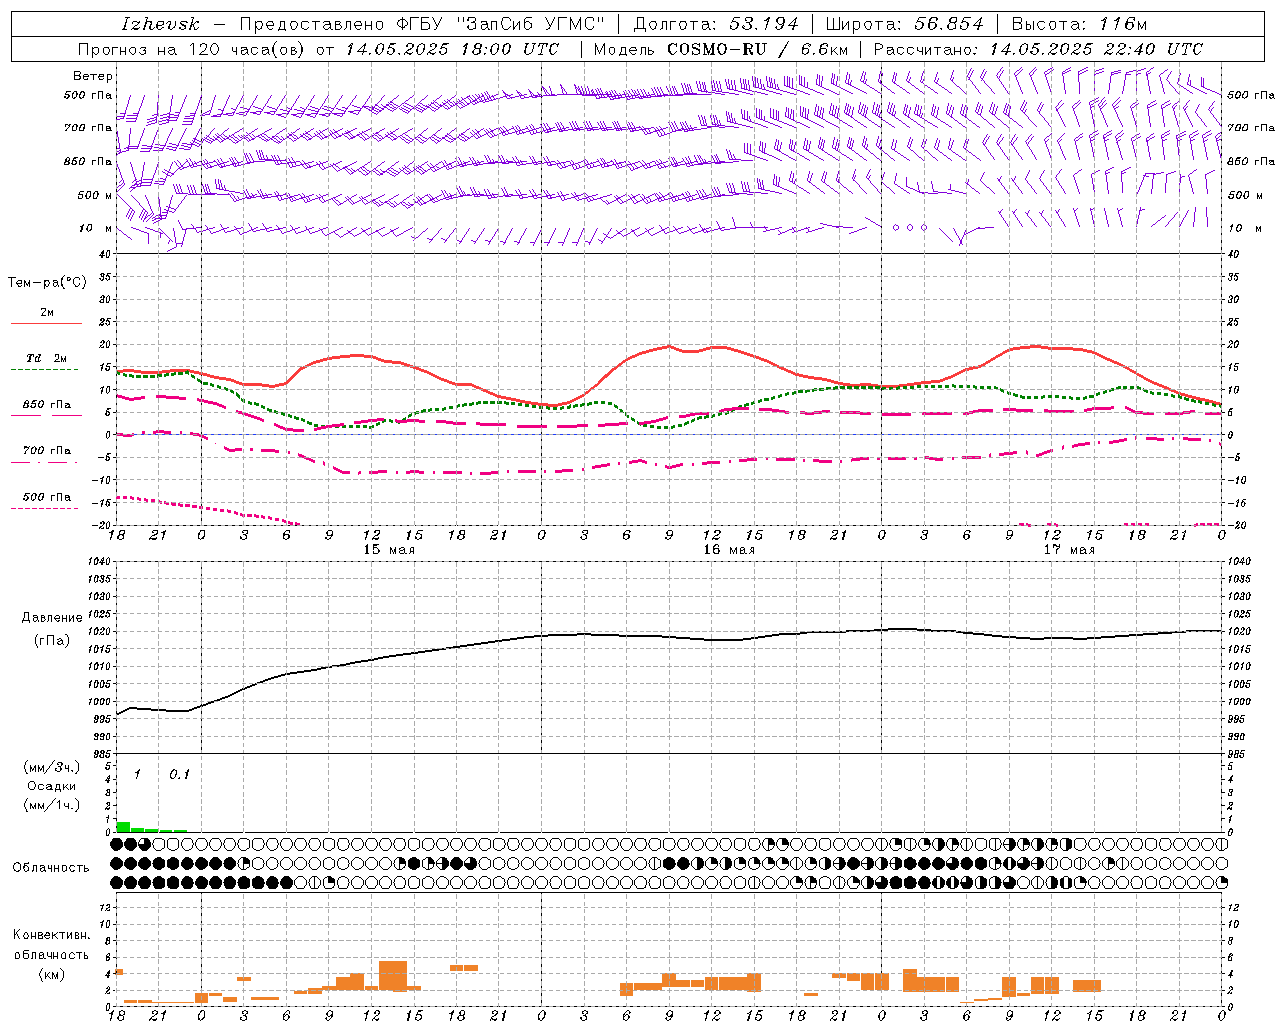Click the 'Осадки' precipitation label
This screenshot has height=1024, width=1280.
pos(52,786)
